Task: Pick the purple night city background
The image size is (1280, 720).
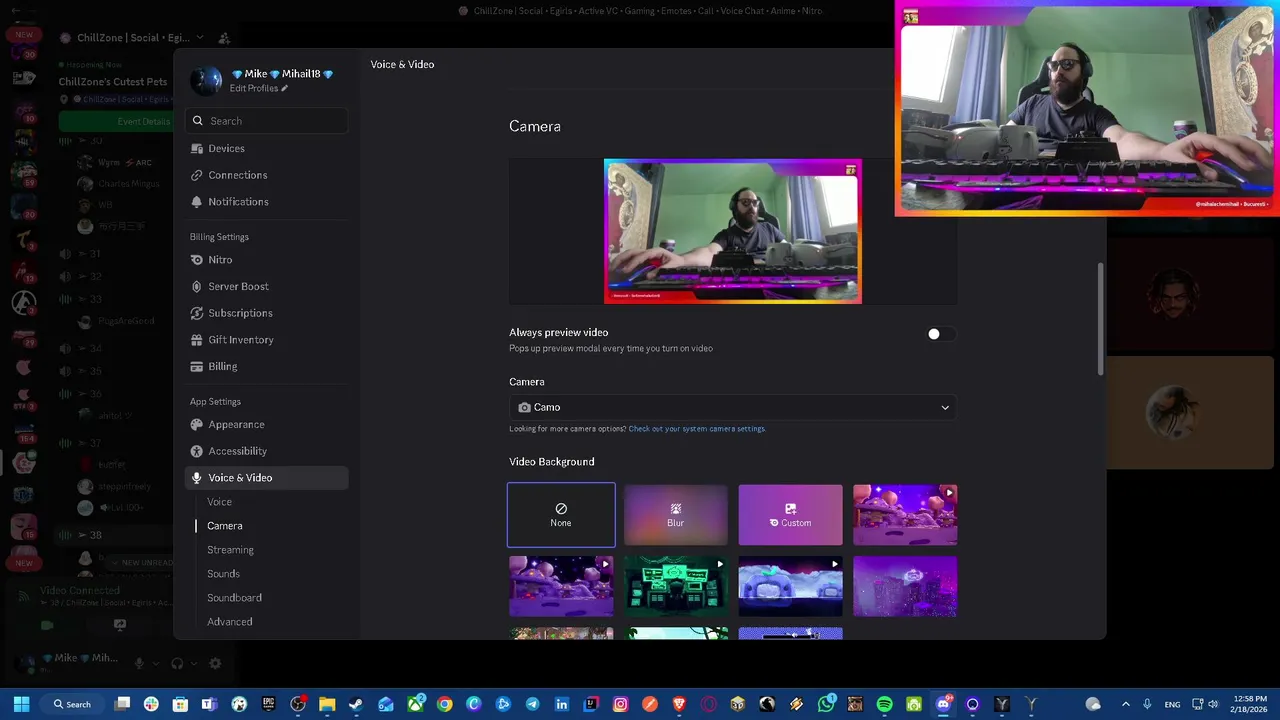Action: pos(905,587)
